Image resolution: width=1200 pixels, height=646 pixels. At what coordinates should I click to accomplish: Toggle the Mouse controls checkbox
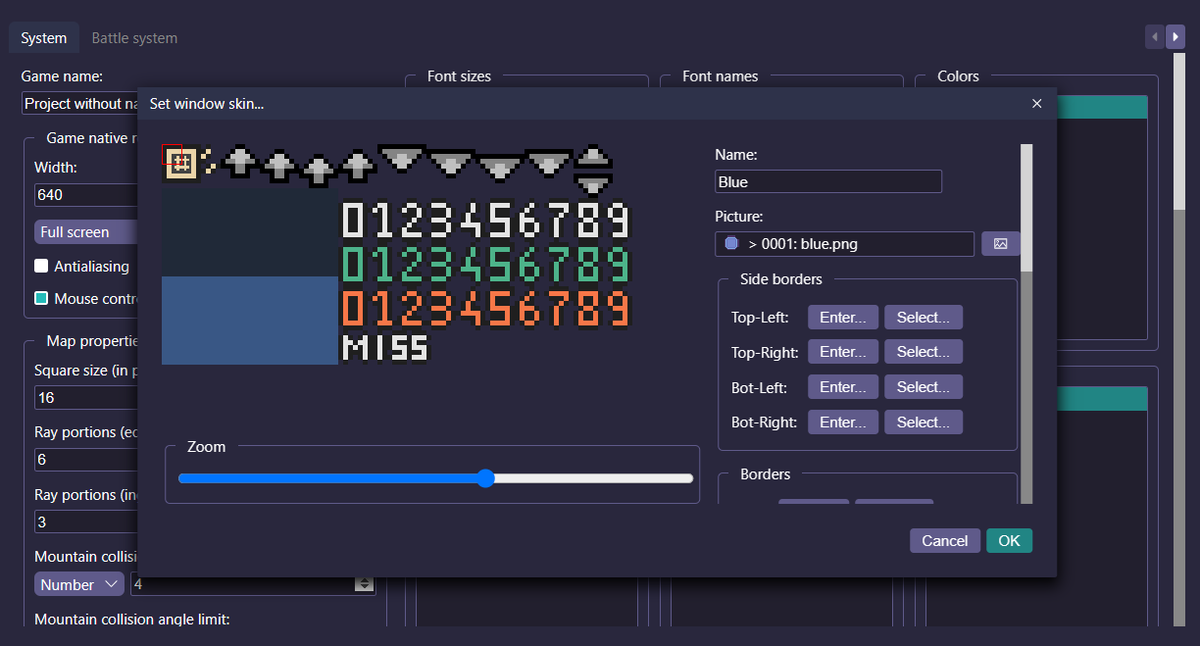41,298
